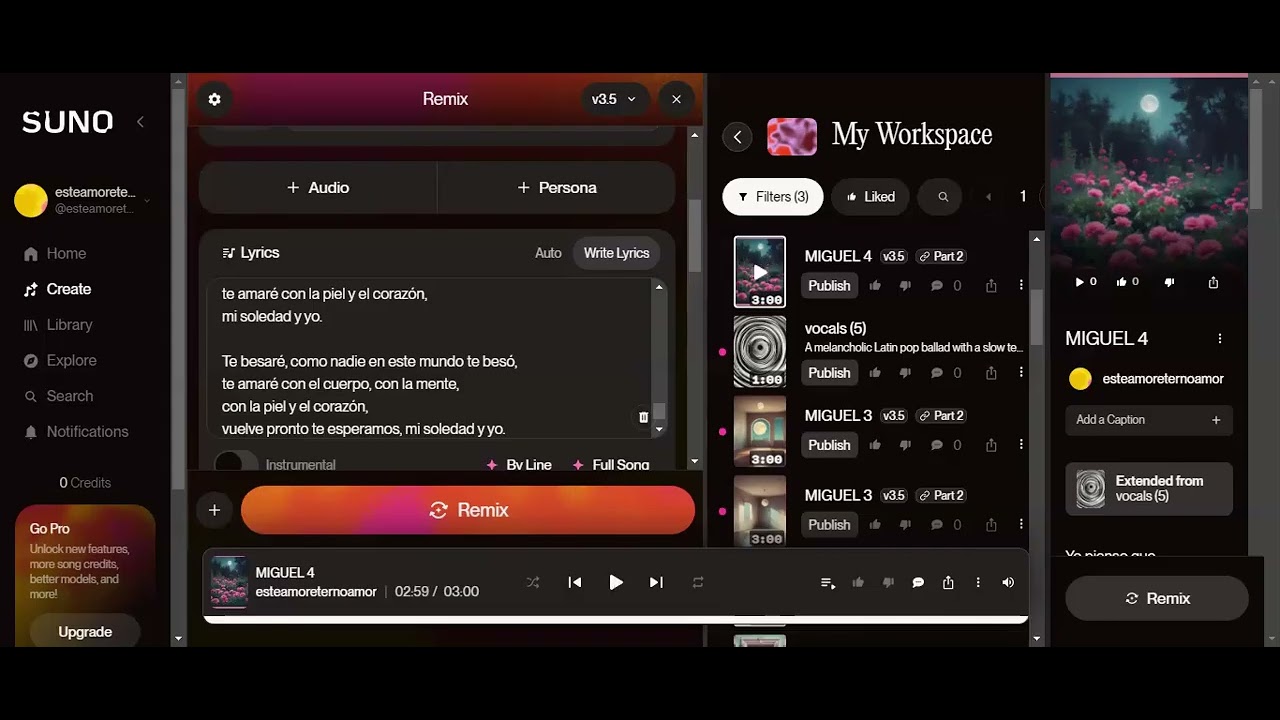Play MIGUEL 4 in the player bar

(x=616, y=582)
